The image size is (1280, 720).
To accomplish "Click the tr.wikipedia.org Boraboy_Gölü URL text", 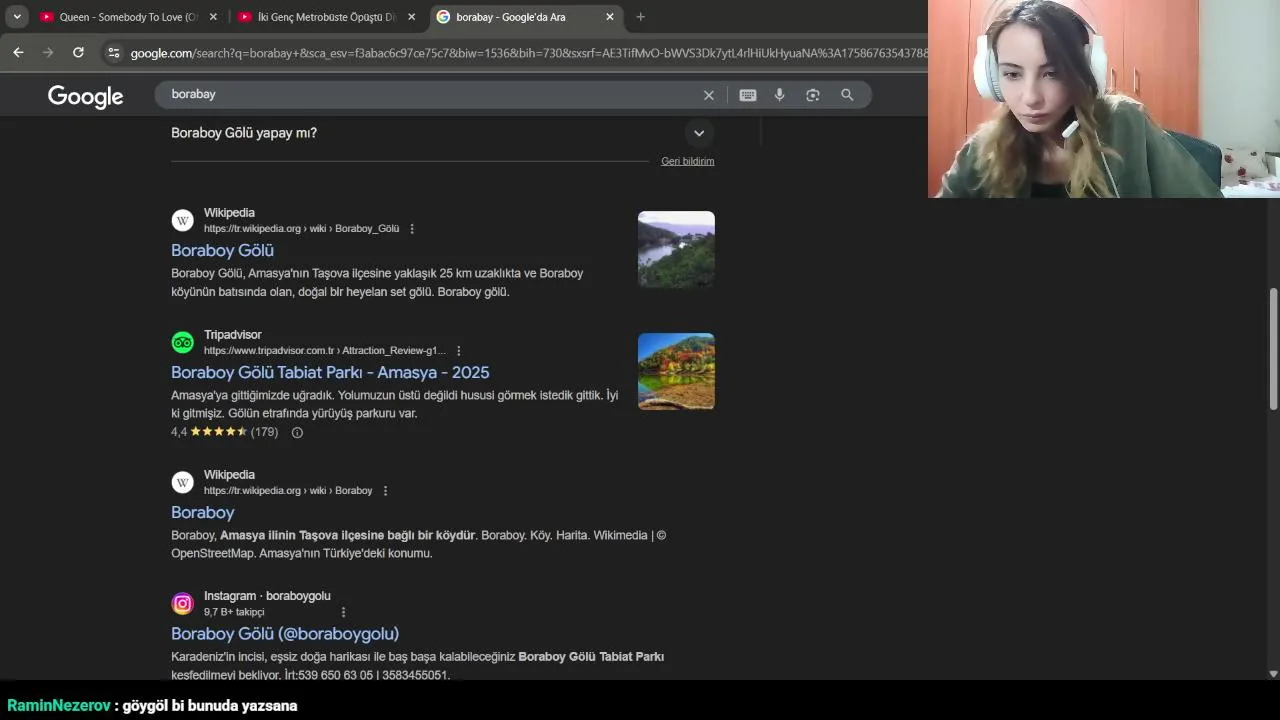I will click(x=301, y=229).
